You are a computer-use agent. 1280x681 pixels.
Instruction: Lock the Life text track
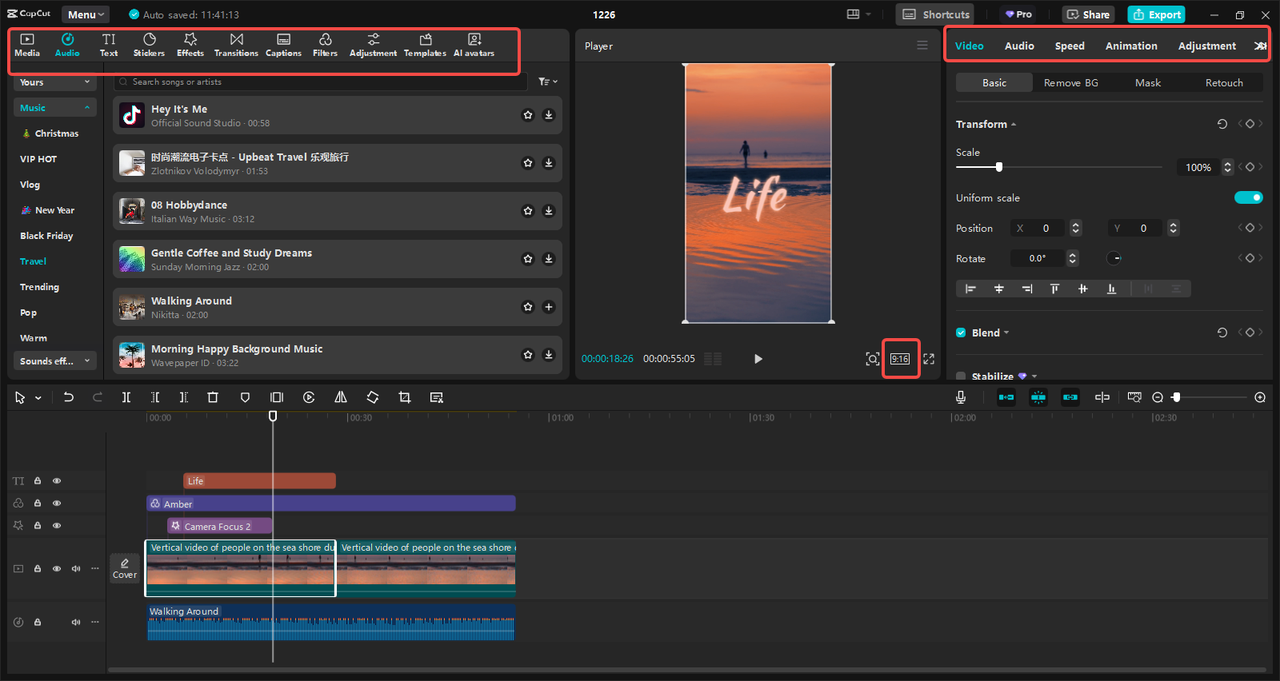coord(37,481)
